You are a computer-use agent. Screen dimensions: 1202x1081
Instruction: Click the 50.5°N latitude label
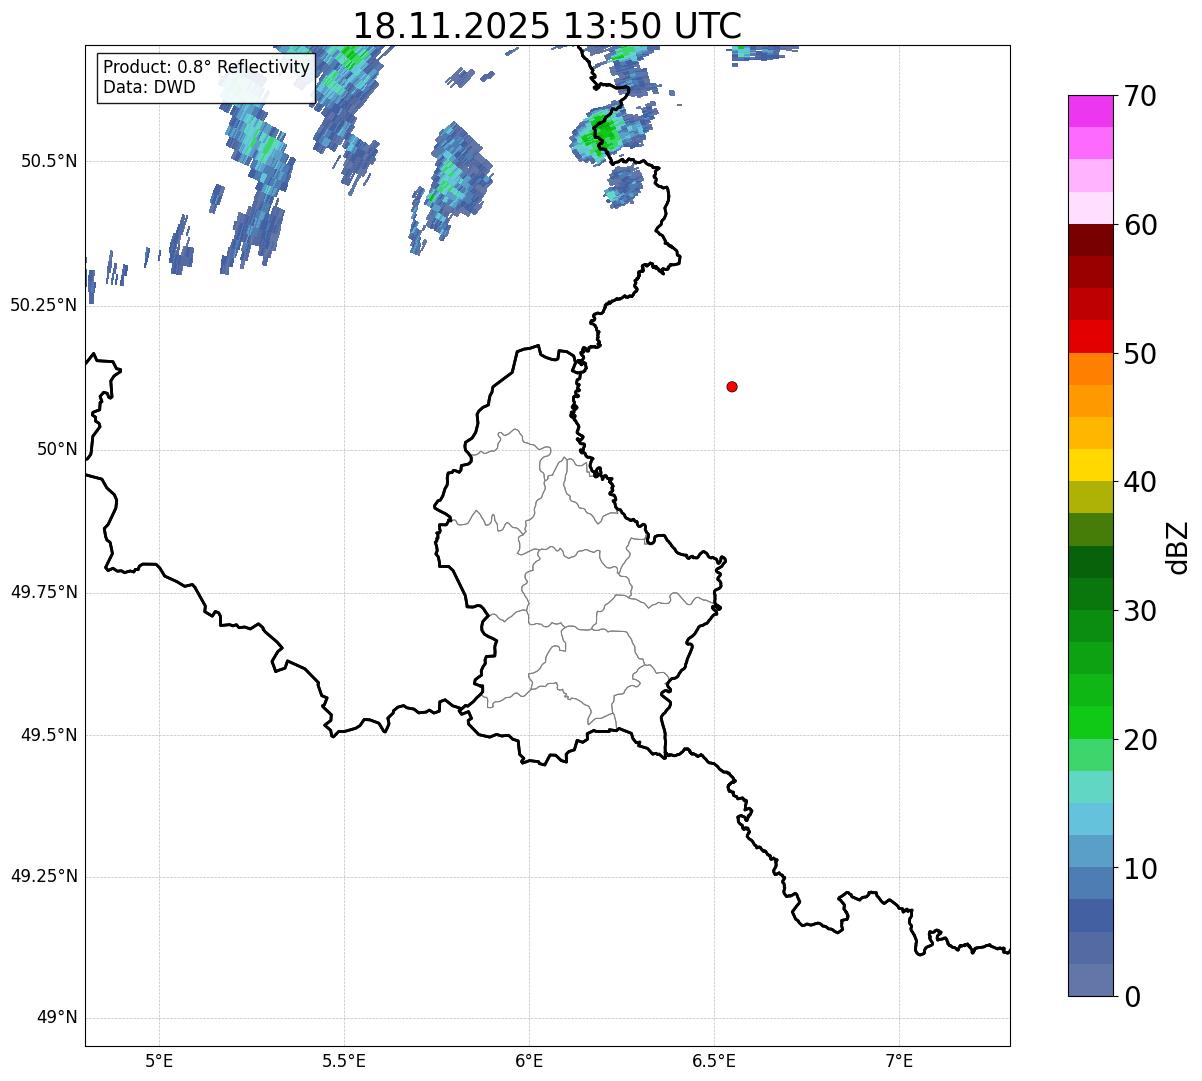(49, 162)
